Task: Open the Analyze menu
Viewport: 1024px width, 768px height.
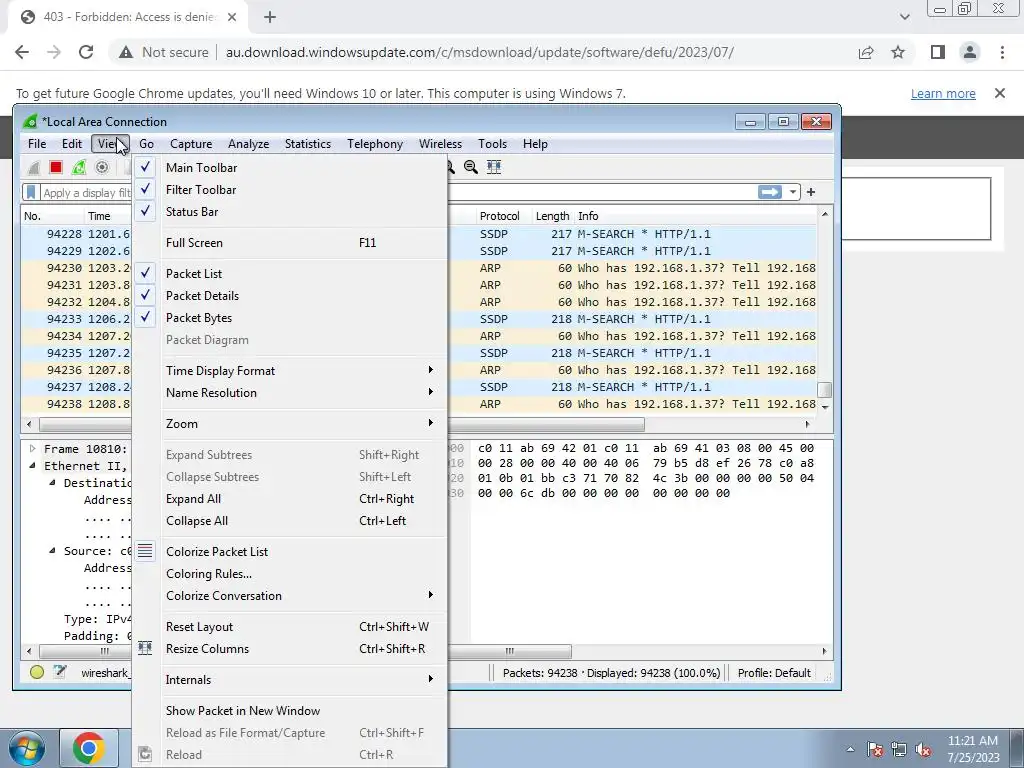Action: point(248,144)
